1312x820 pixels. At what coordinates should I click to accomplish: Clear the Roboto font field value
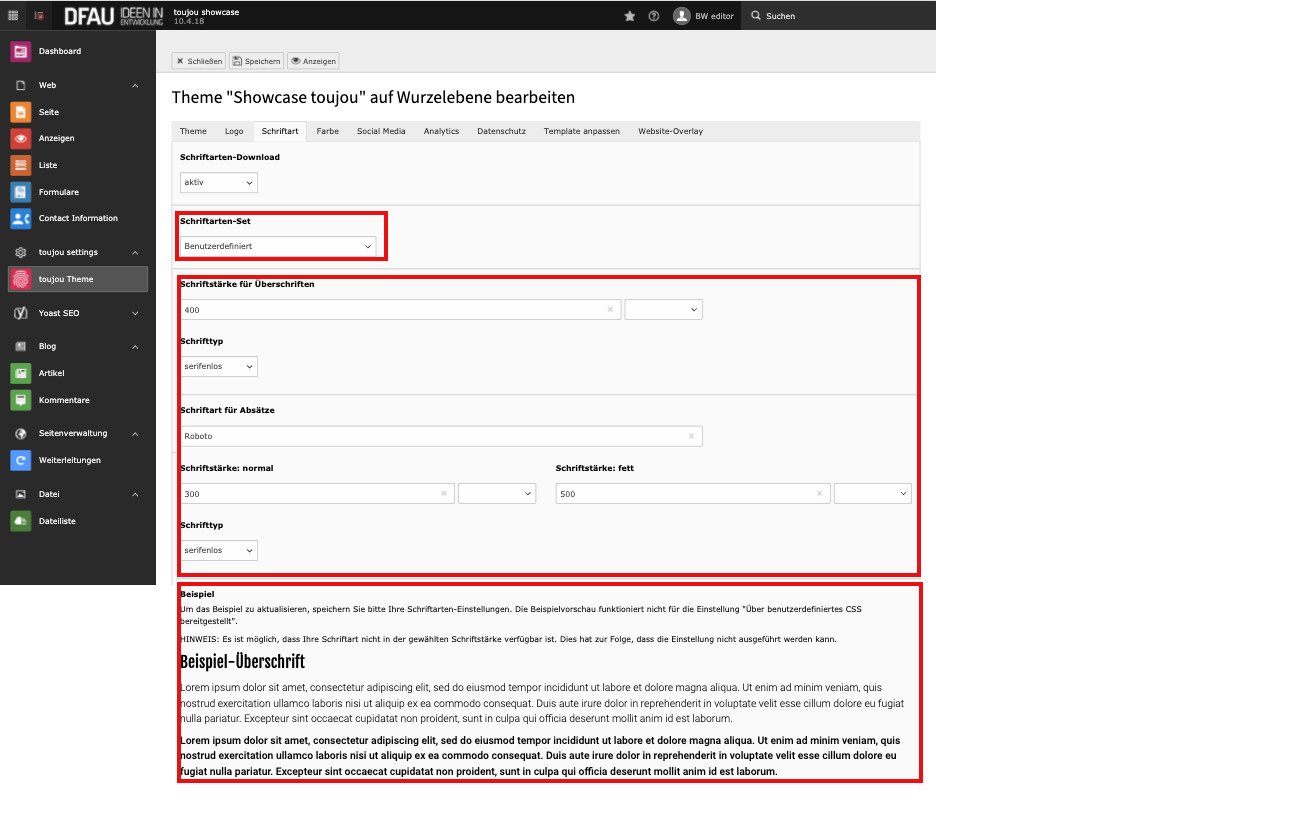690,436
